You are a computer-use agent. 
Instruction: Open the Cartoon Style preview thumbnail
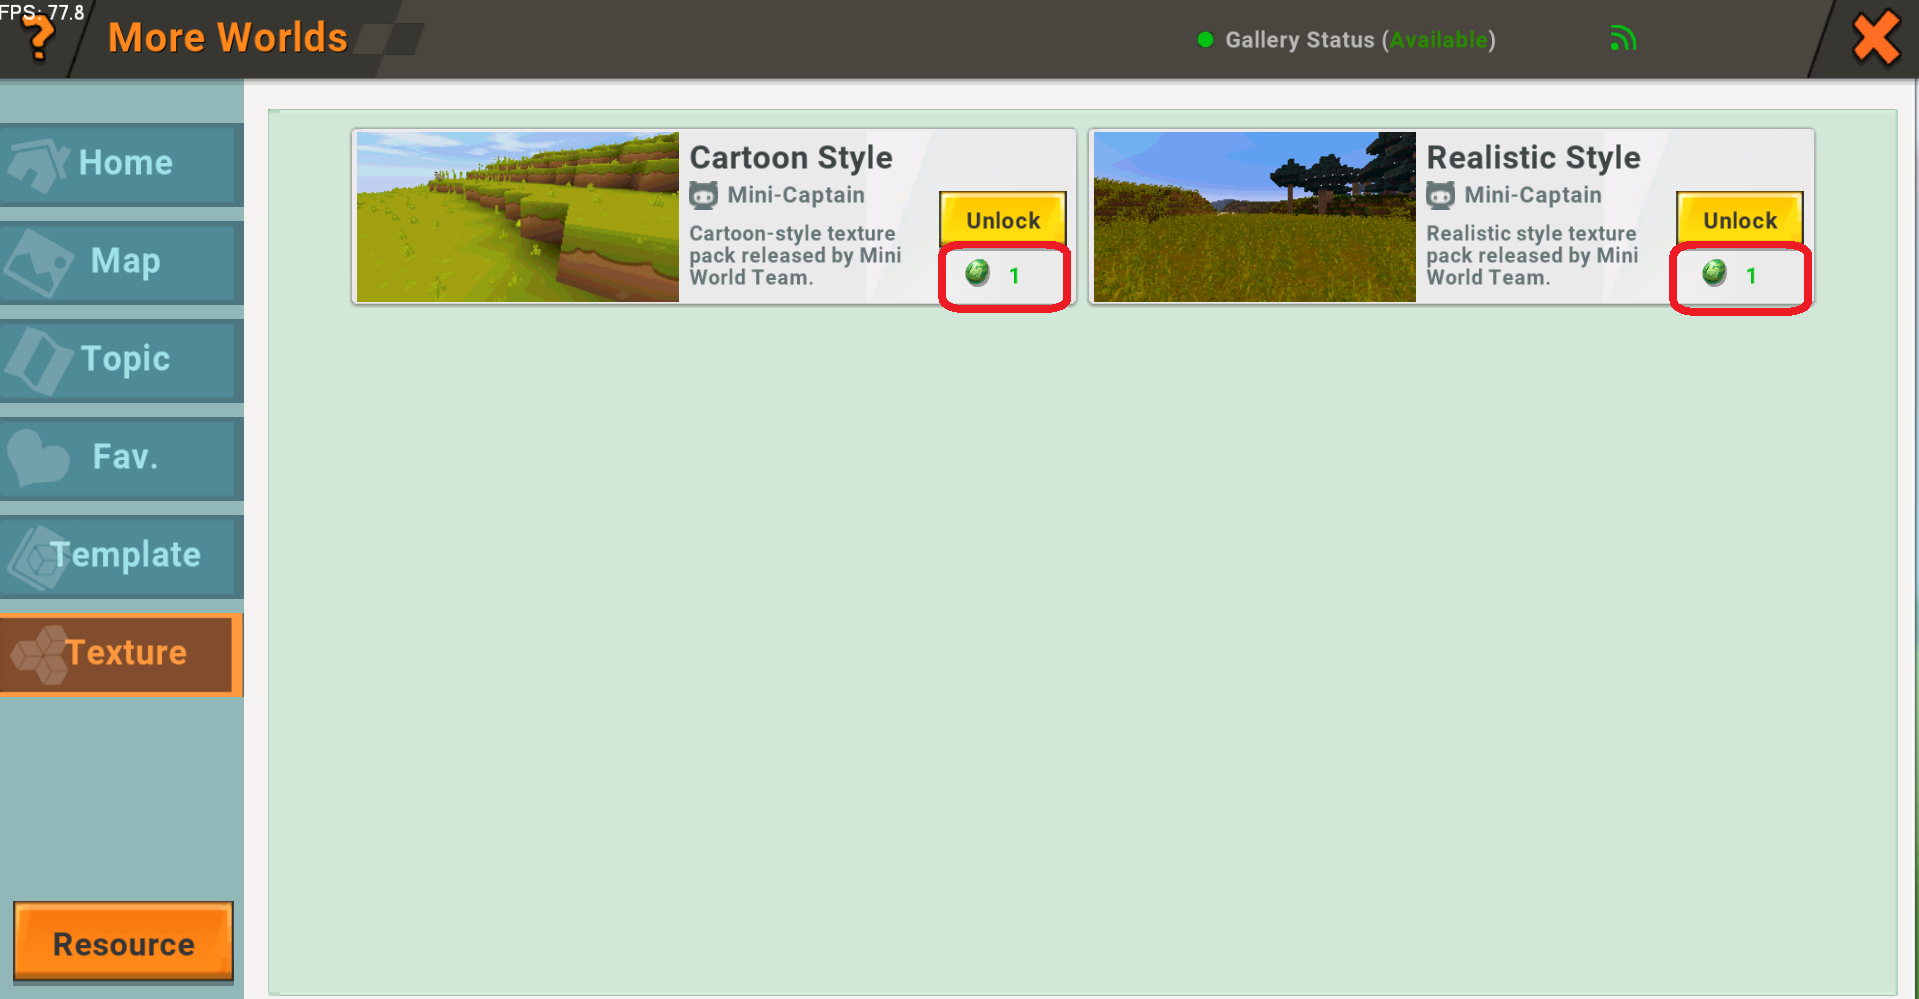518,217
